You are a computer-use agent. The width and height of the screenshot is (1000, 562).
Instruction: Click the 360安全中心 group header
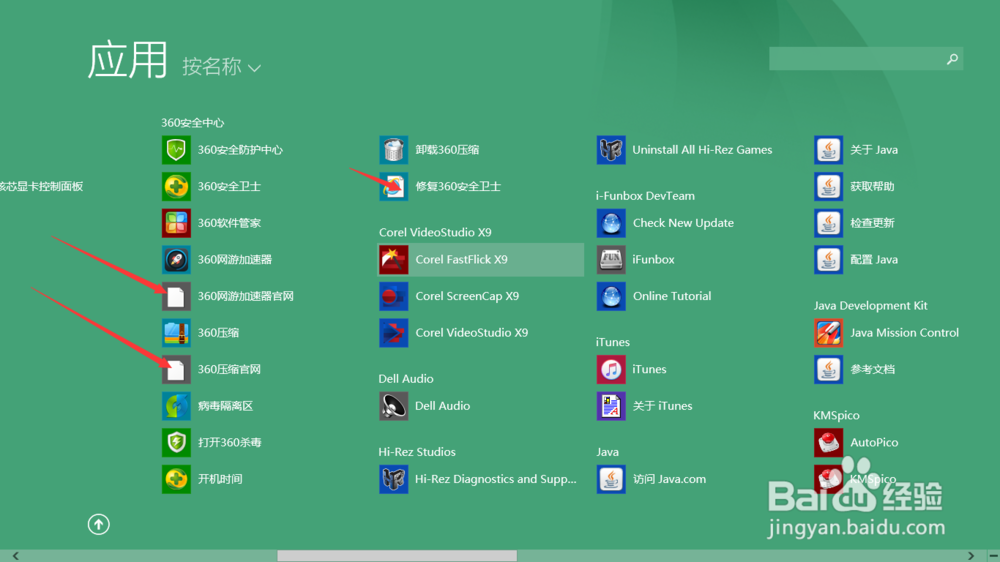pyautogui.click(x=192, y=122)
